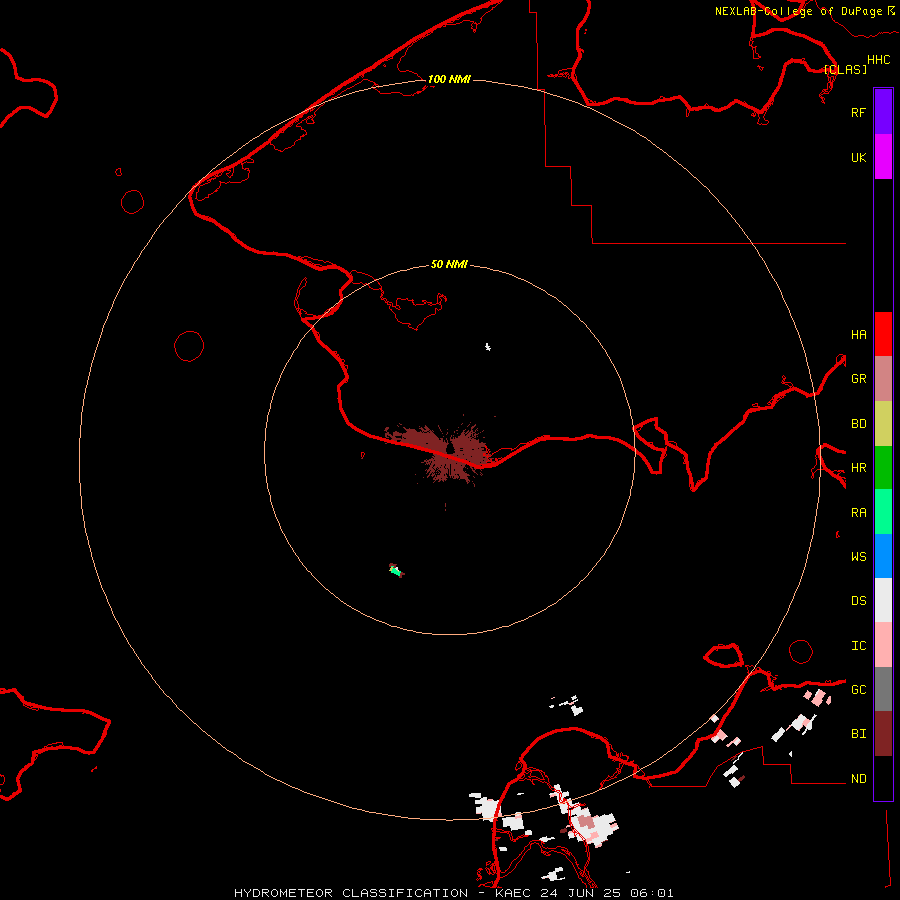This screenshot has width=900, height=900.
Task: Click the ND black legend swatch
Action: coord(883,778)
